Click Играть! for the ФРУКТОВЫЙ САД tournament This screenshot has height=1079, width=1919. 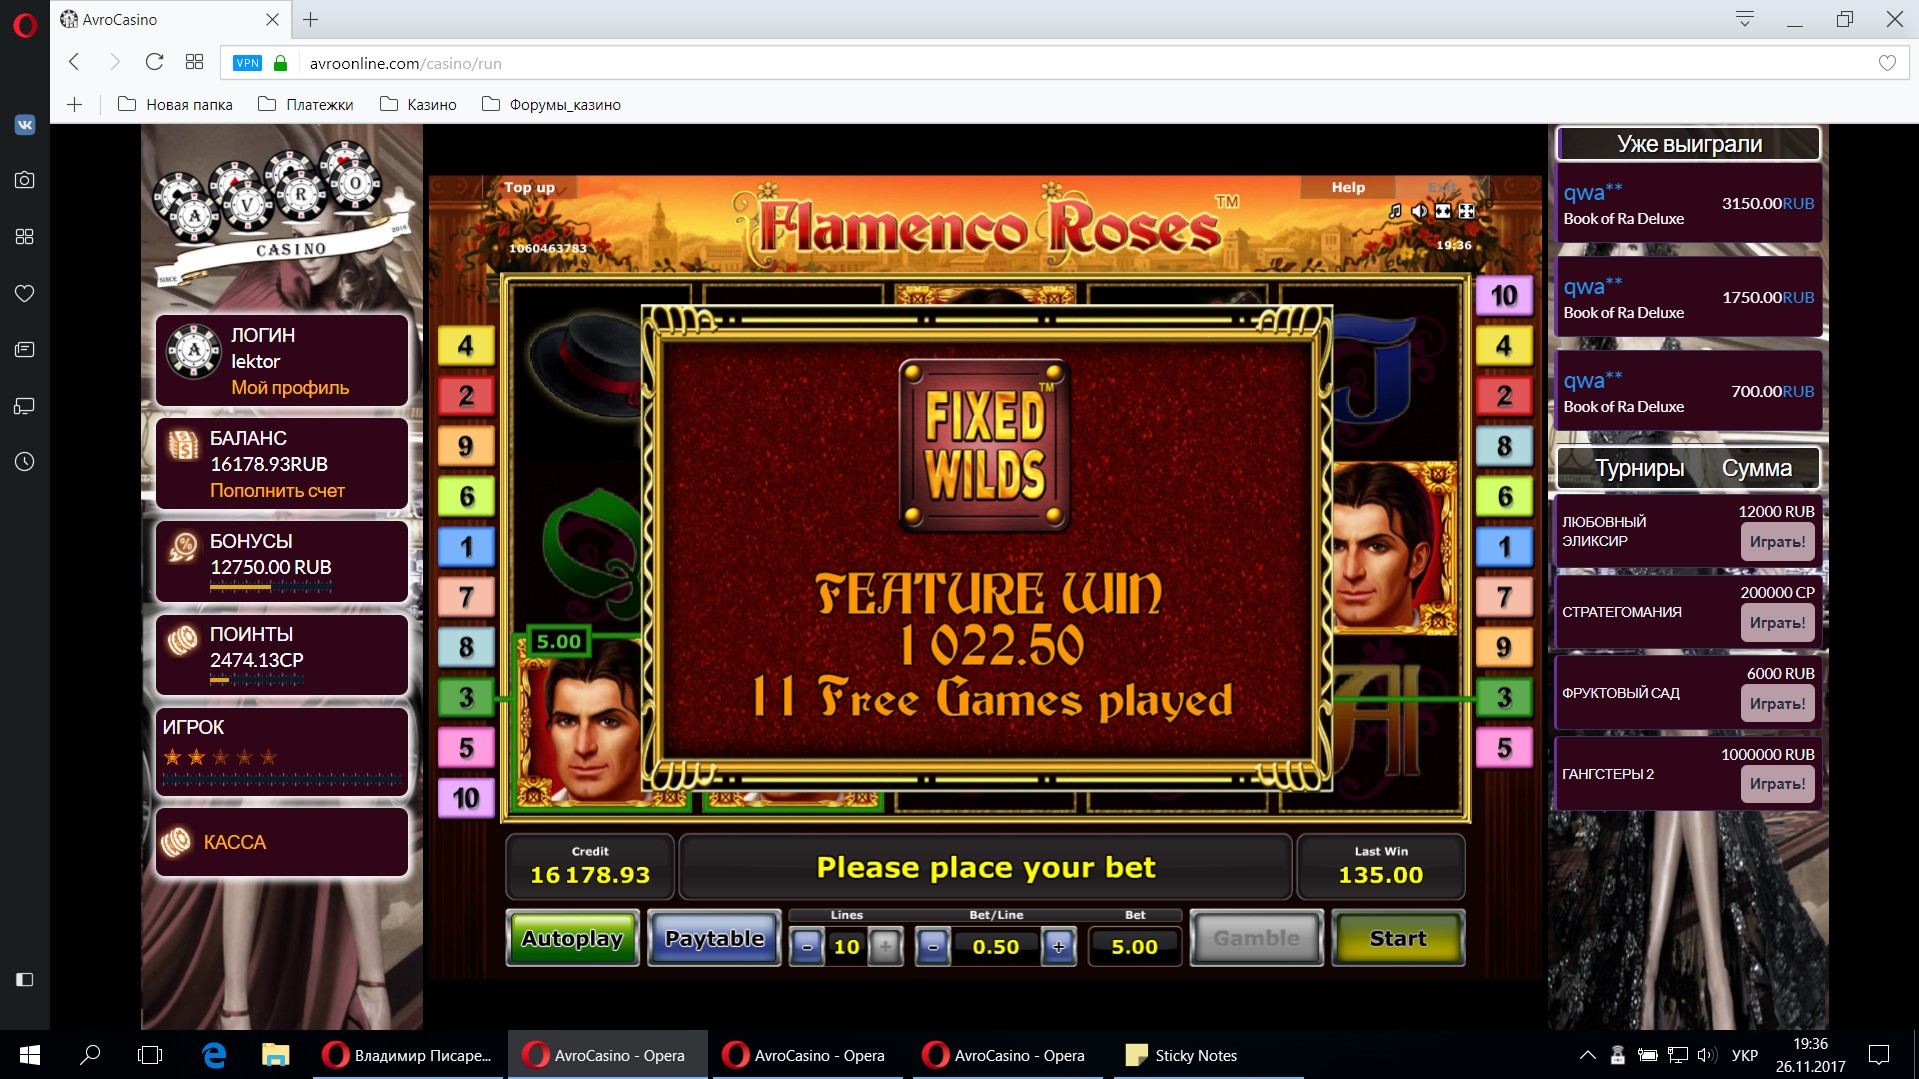point(1777,704)
